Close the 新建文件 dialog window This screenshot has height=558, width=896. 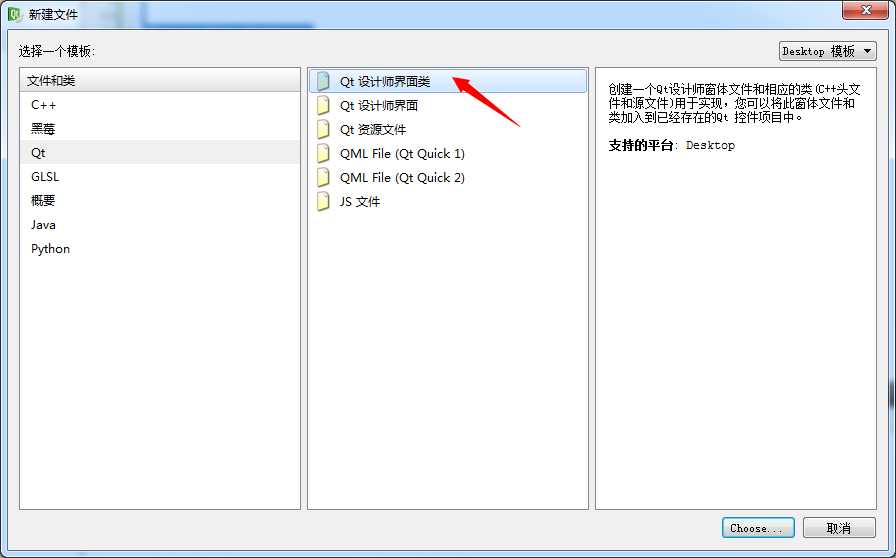coord(866,10)
